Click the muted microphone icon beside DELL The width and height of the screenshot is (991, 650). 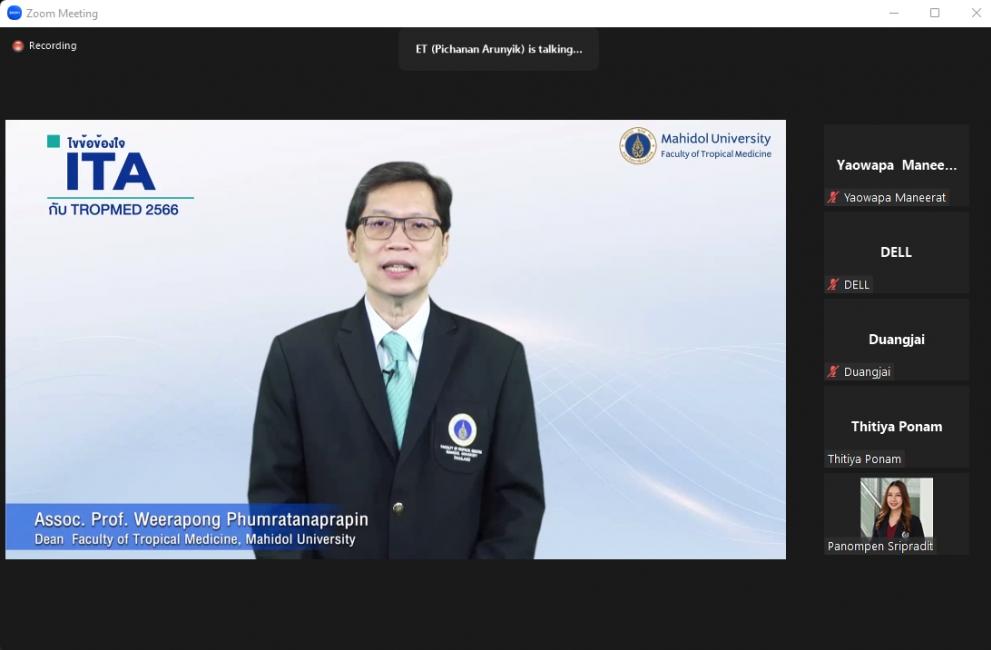(x=833, y=285)
